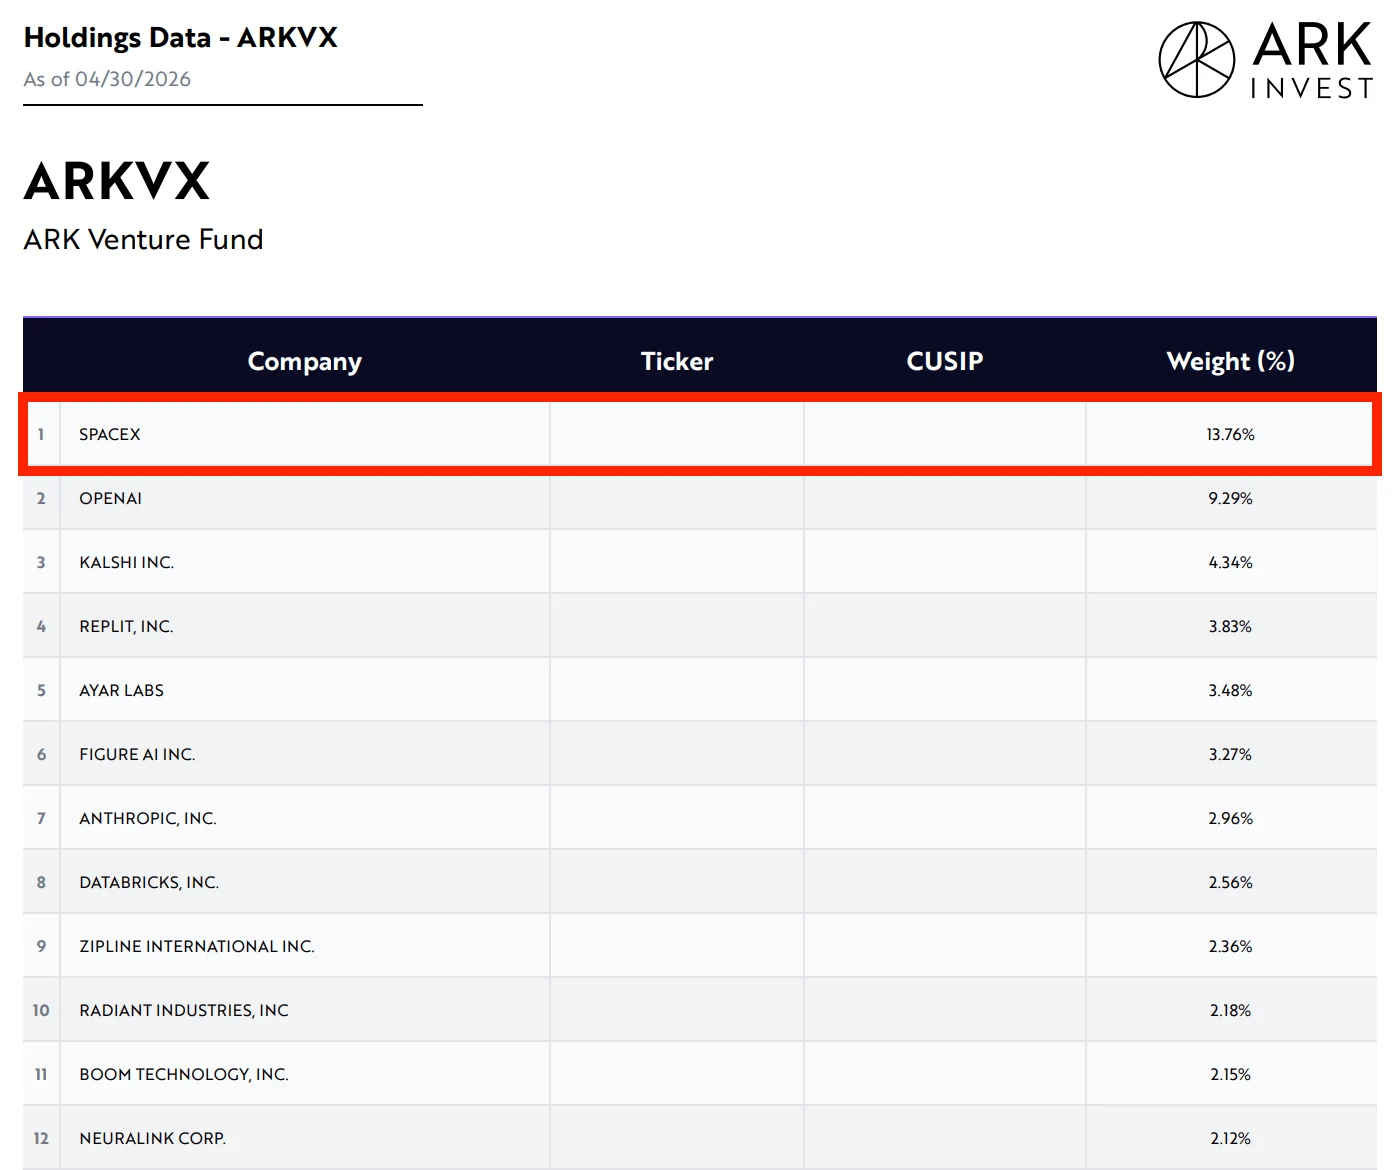Click row number 12 beside NEURALINK CORP.

[x=41, y=1138]
